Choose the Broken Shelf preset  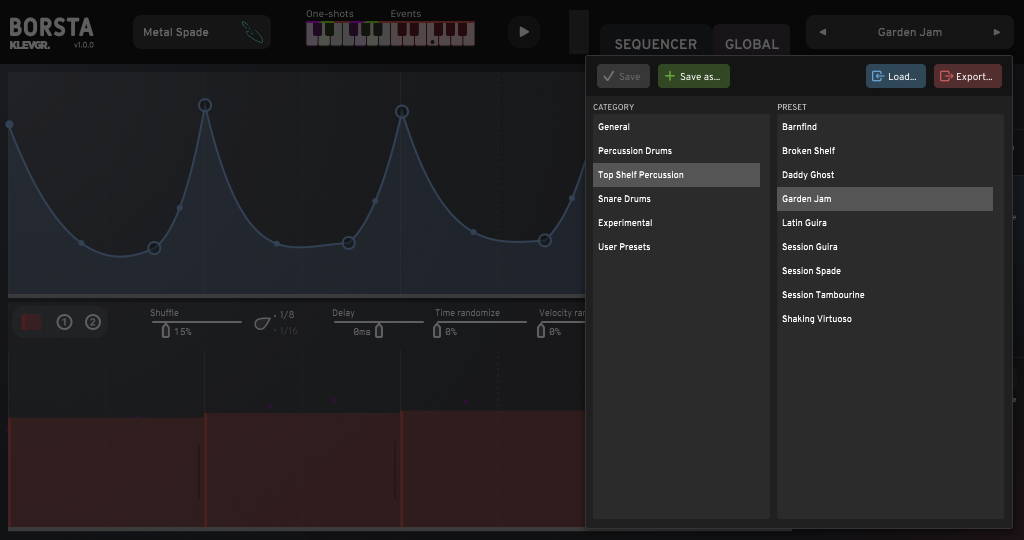coord(885,151)
